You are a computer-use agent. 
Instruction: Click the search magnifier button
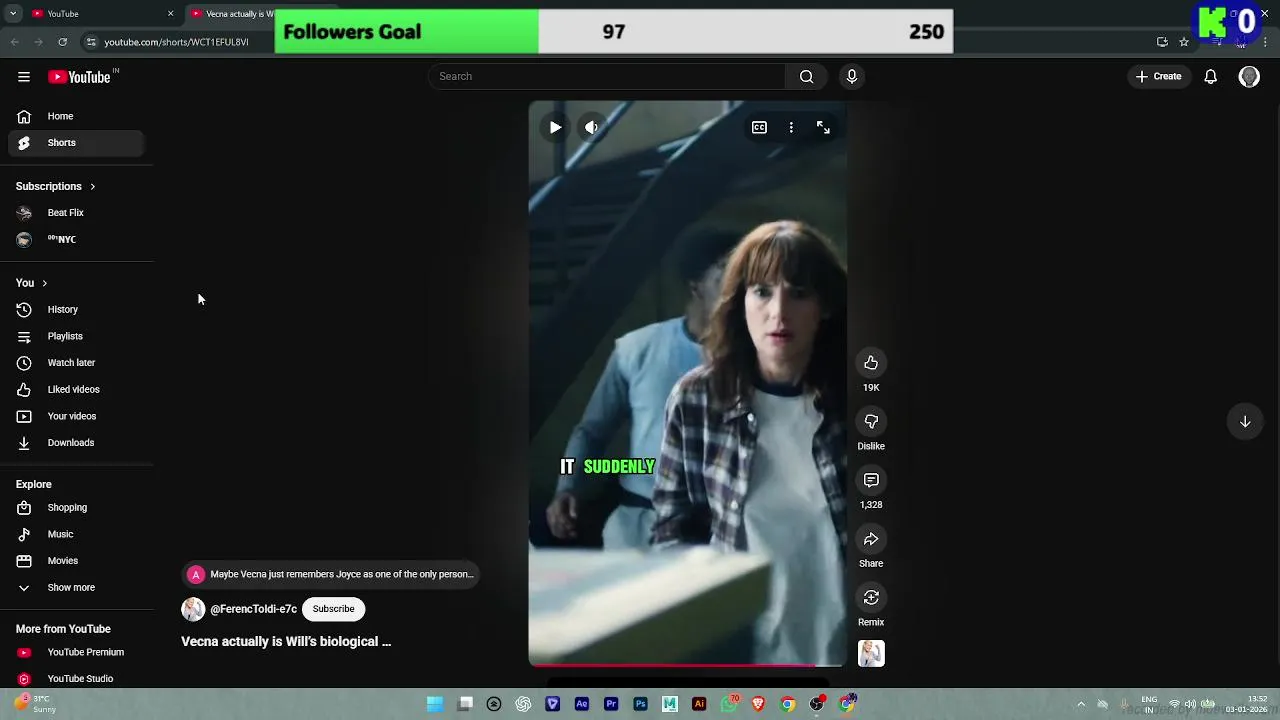coord(806,76)
